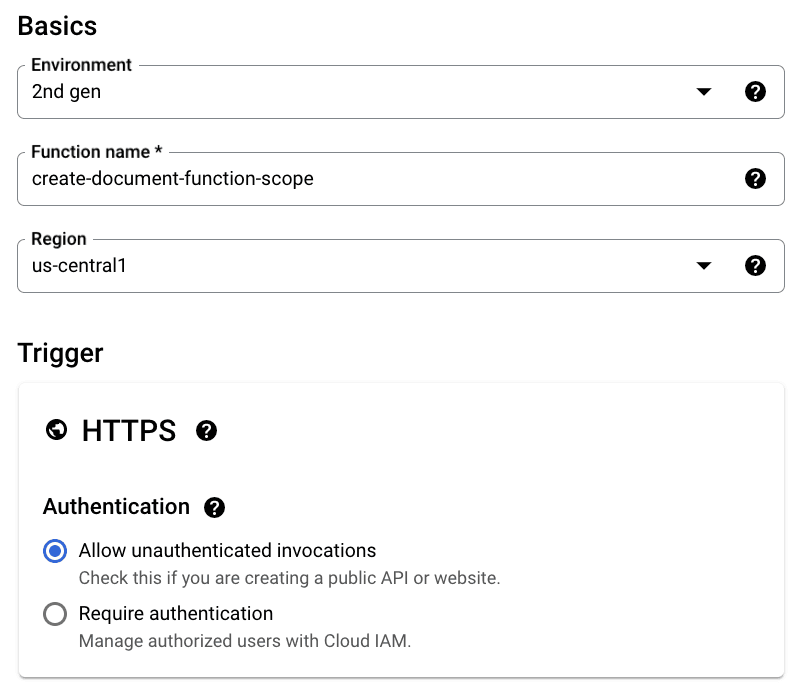Click the help icon in Environment field
The width and height of the screenshot is (812, 700).
click(756, 92)
